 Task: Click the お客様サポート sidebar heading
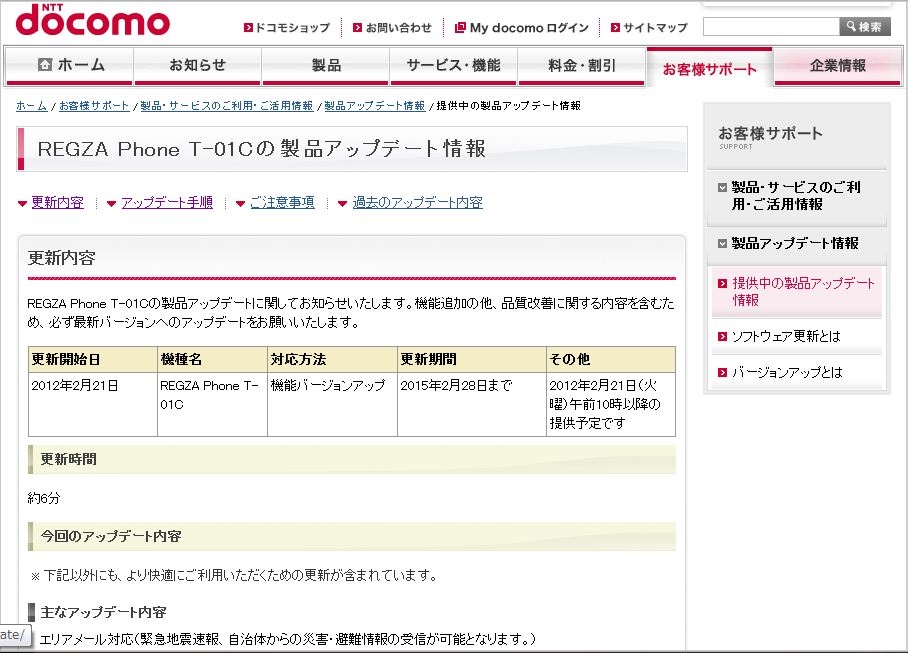point(770,134)
